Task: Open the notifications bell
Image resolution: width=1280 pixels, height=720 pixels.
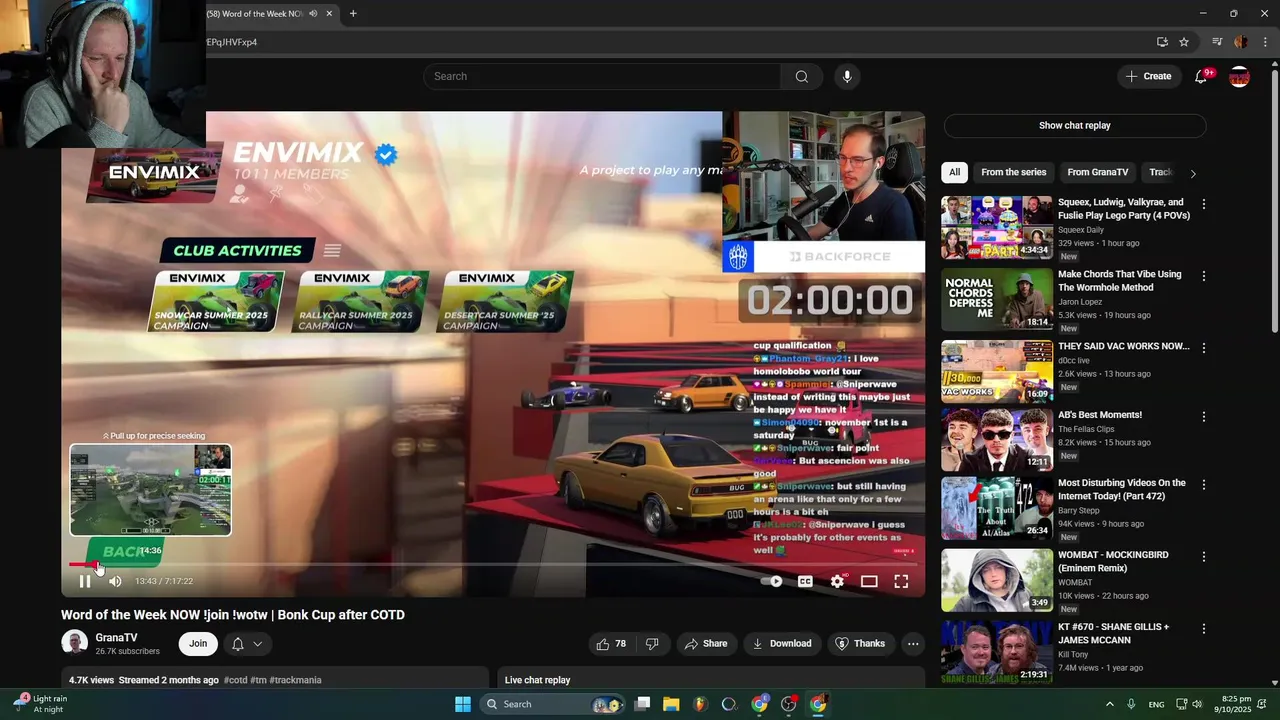Action: [x=1201, y=77]
